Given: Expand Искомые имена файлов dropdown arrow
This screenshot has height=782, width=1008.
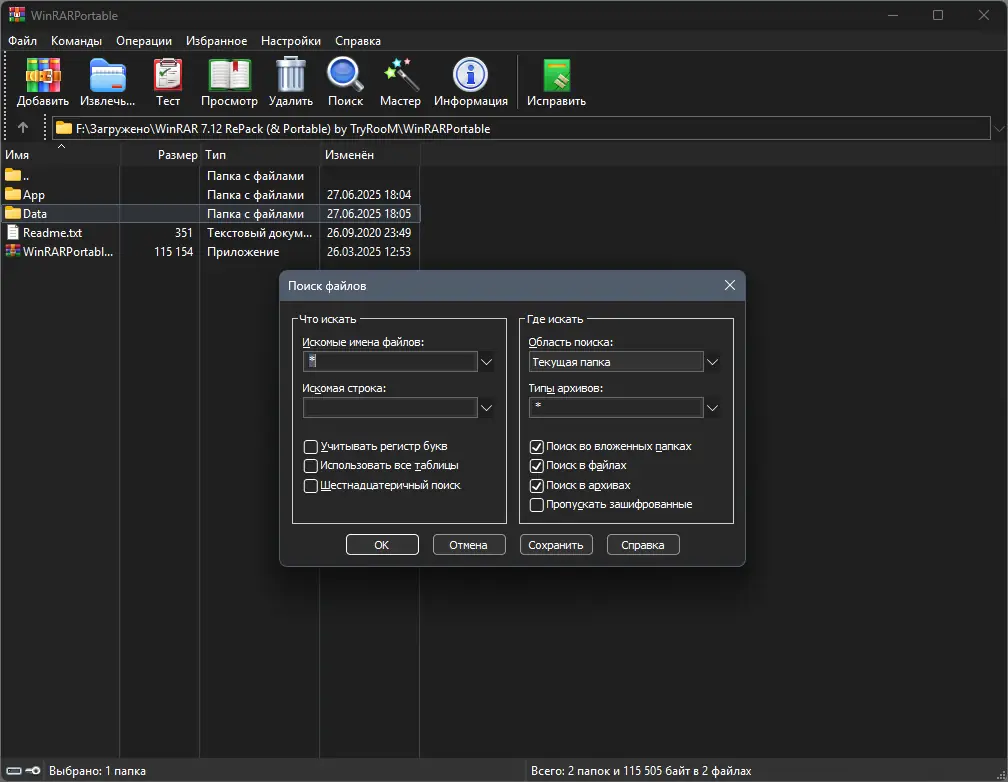Looking at the screenshot, I should click(487, 361).
